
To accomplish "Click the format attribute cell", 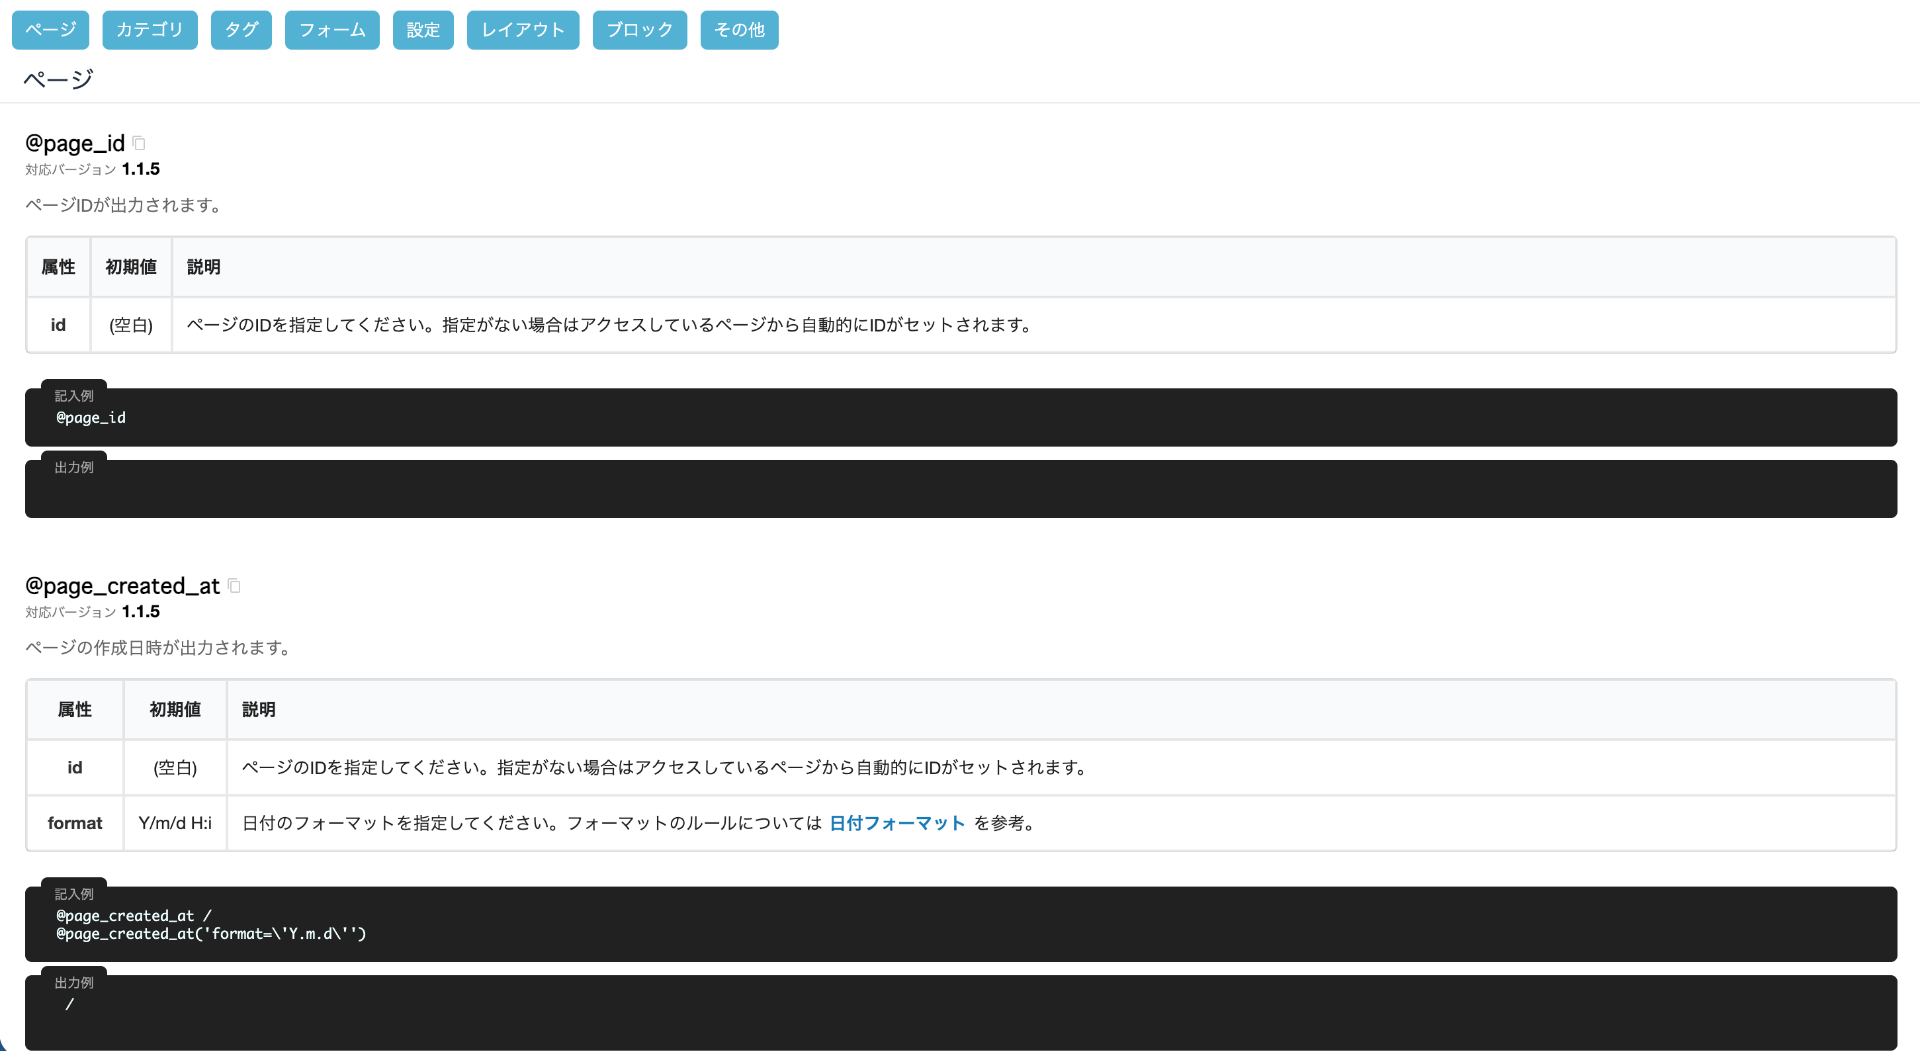I will point(75,823).
